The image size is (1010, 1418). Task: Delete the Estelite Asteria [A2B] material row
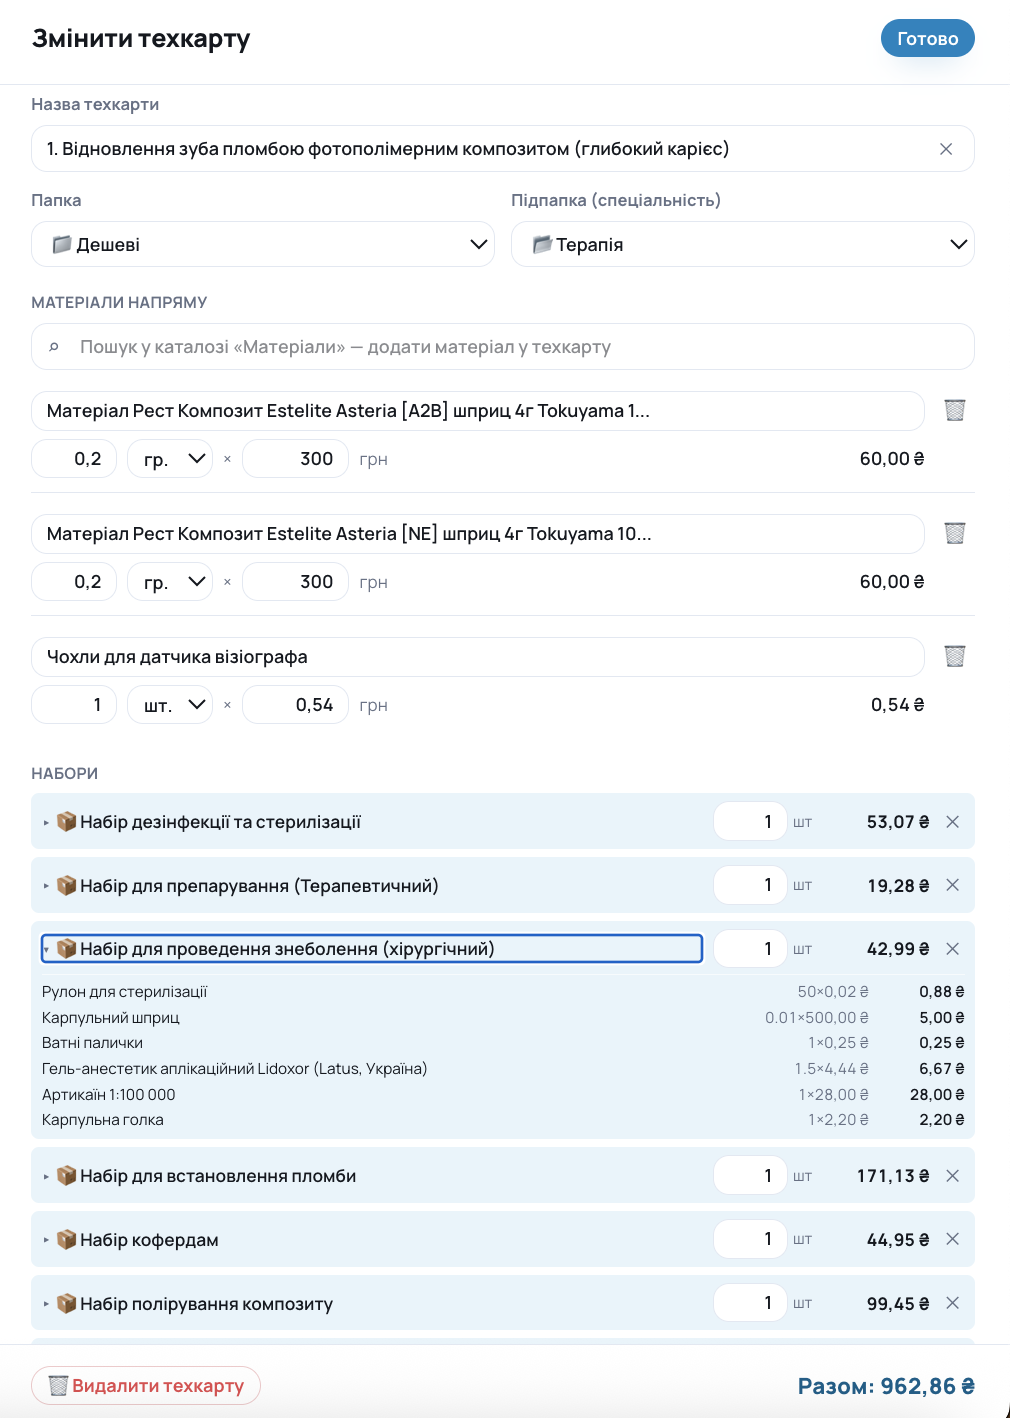[955, 410]
